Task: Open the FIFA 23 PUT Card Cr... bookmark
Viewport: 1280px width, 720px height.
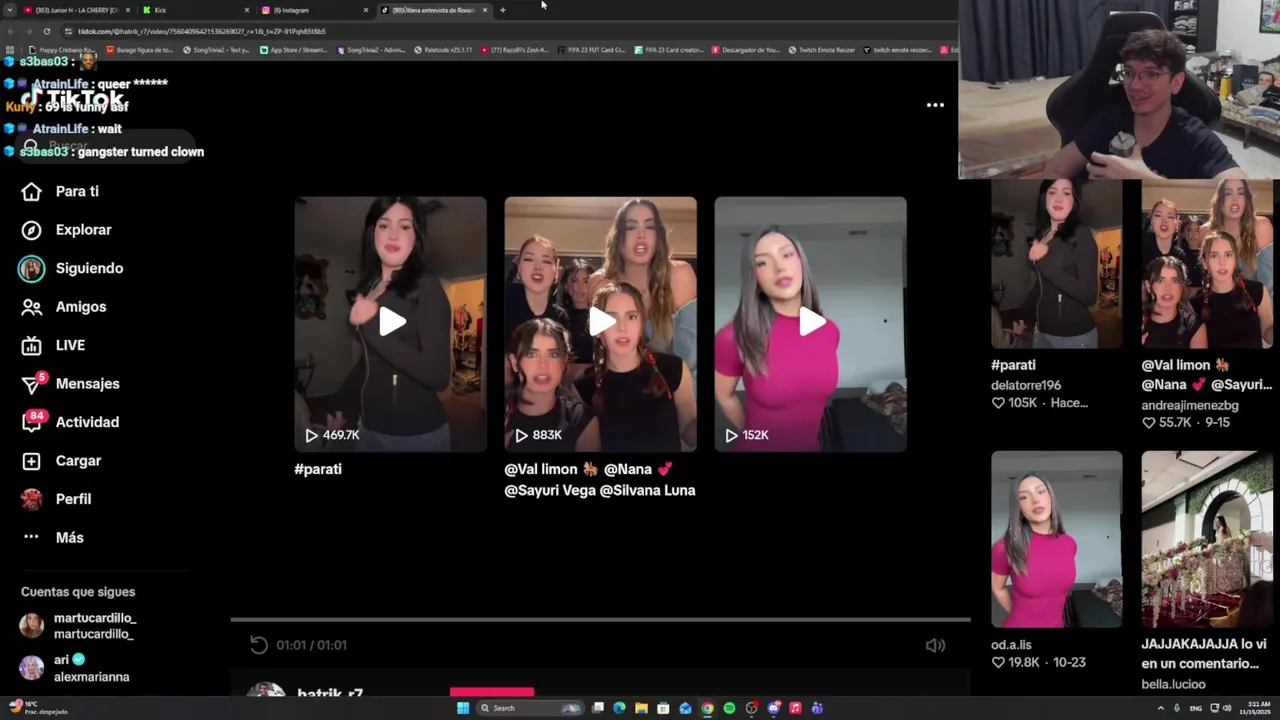Action: coord(591,50)
